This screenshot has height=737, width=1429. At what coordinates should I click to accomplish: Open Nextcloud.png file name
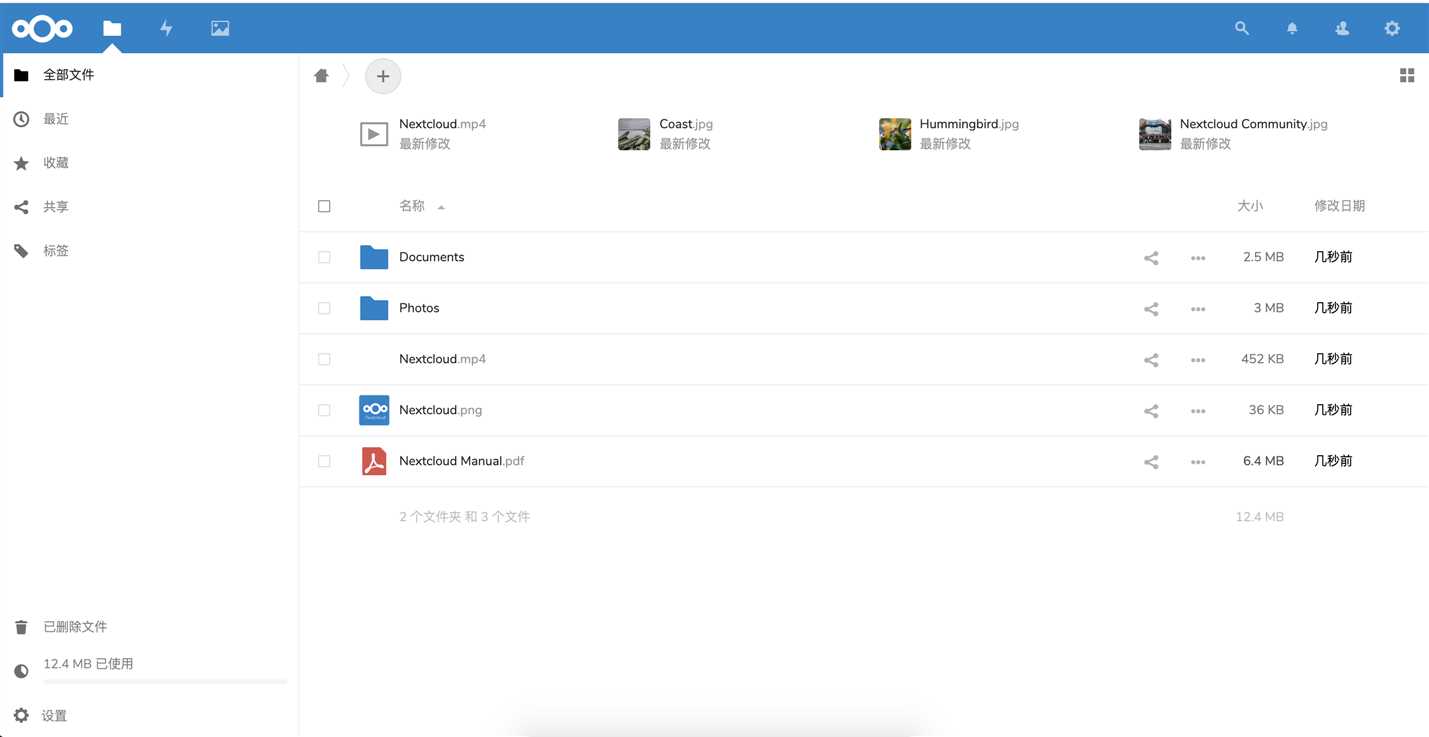[x=440, y=410]
